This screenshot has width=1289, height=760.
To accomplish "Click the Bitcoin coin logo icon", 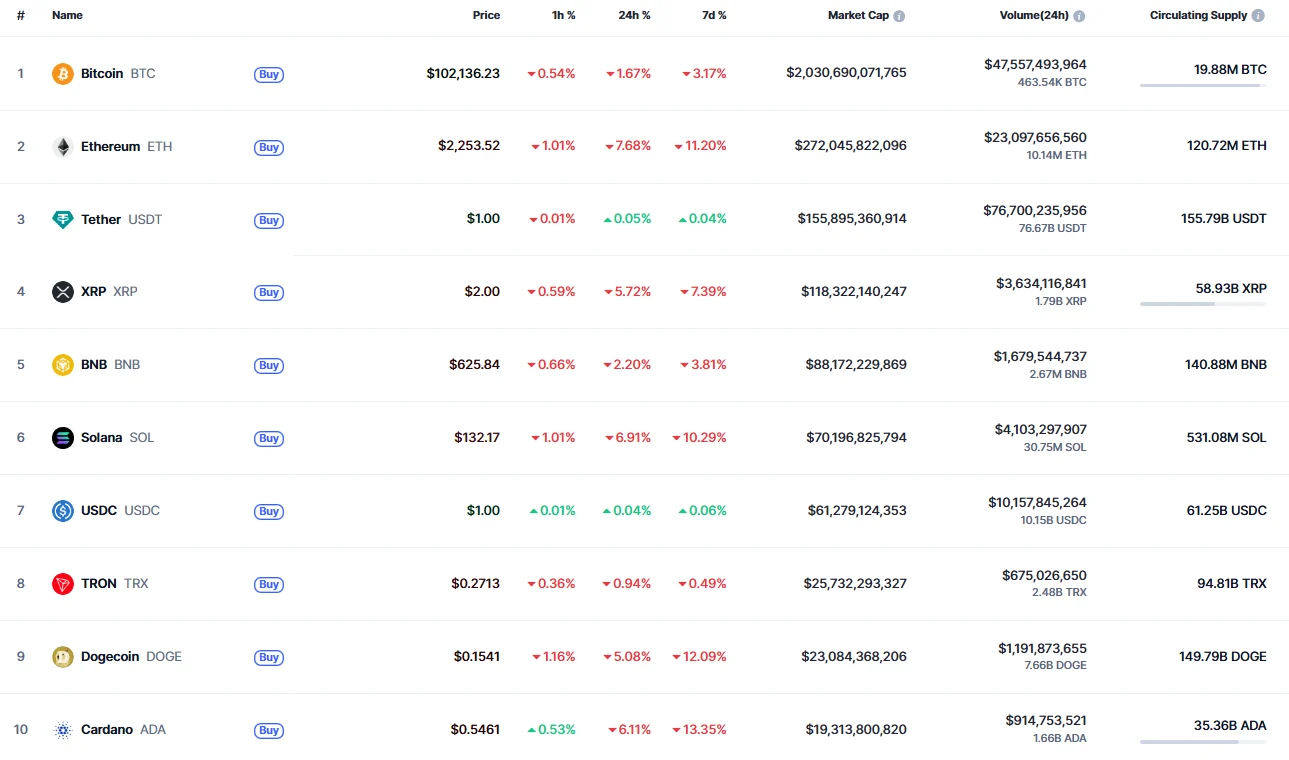I will [63, 74].
